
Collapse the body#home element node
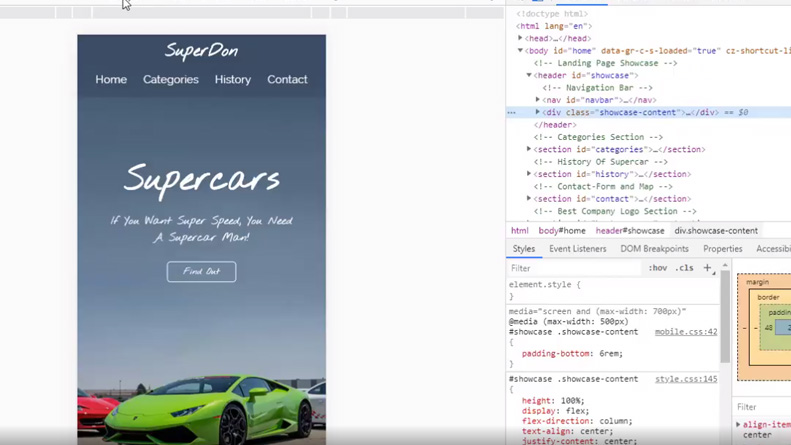(x=520, y=50)
